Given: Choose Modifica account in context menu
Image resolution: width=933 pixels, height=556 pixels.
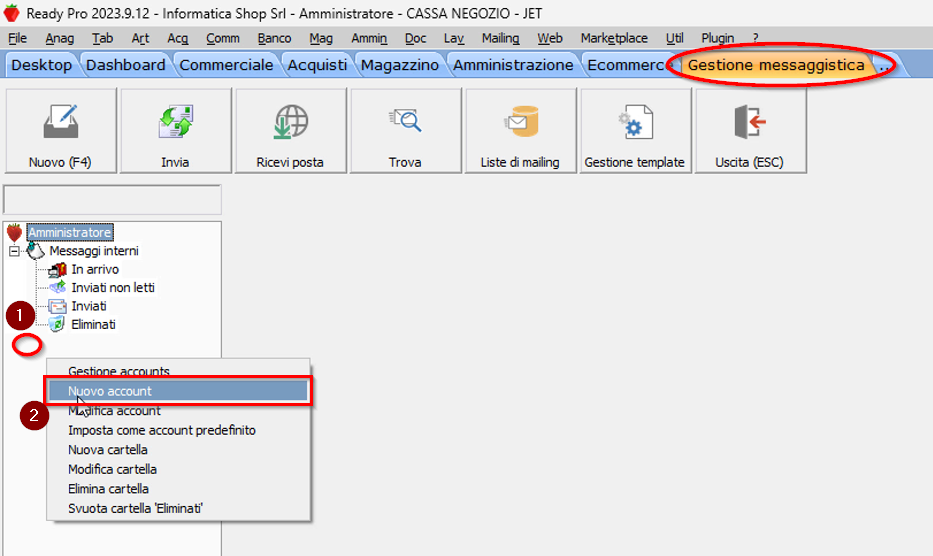Looking at the screenshot, I should [179, 411].
